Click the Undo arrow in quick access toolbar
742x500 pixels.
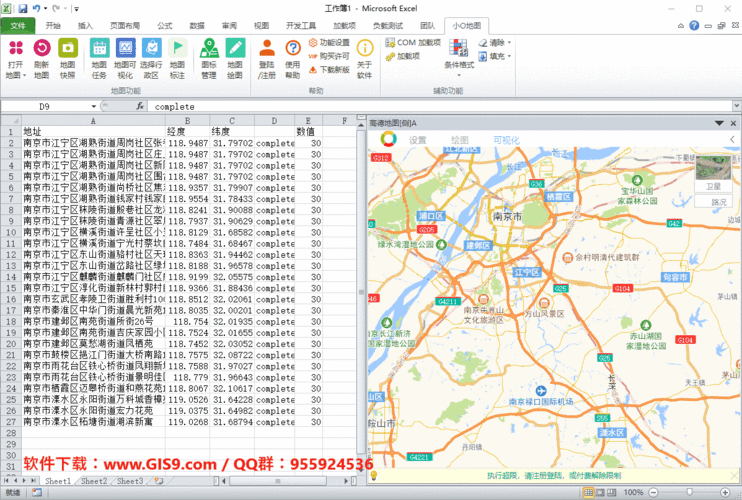pos(37,9)
